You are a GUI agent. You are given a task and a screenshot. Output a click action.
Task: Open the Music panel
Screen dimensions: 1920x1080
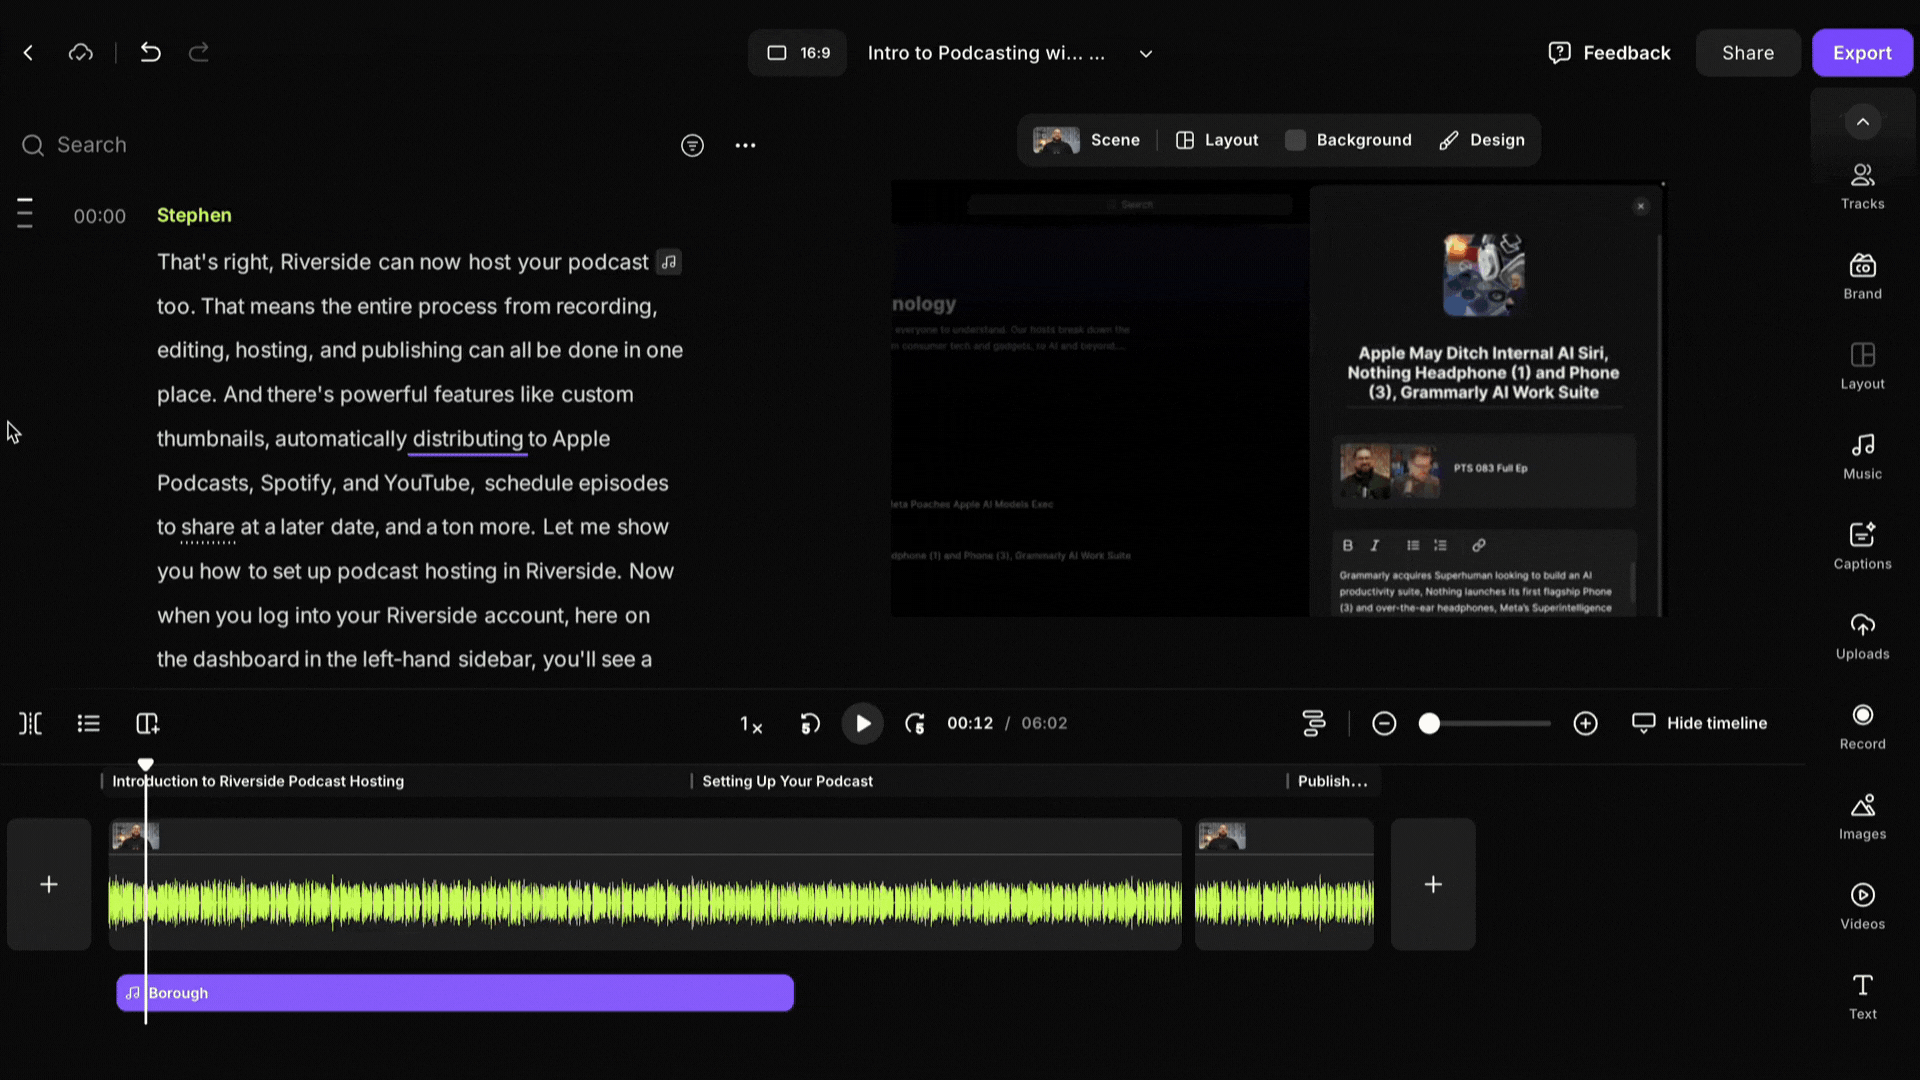tap(1862, 457)
